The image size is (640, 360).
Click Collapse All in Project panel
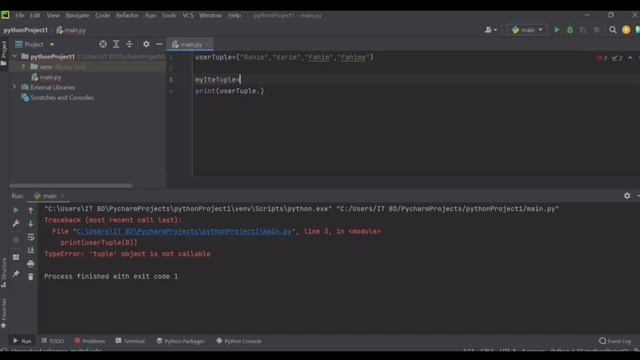(129, 44)
